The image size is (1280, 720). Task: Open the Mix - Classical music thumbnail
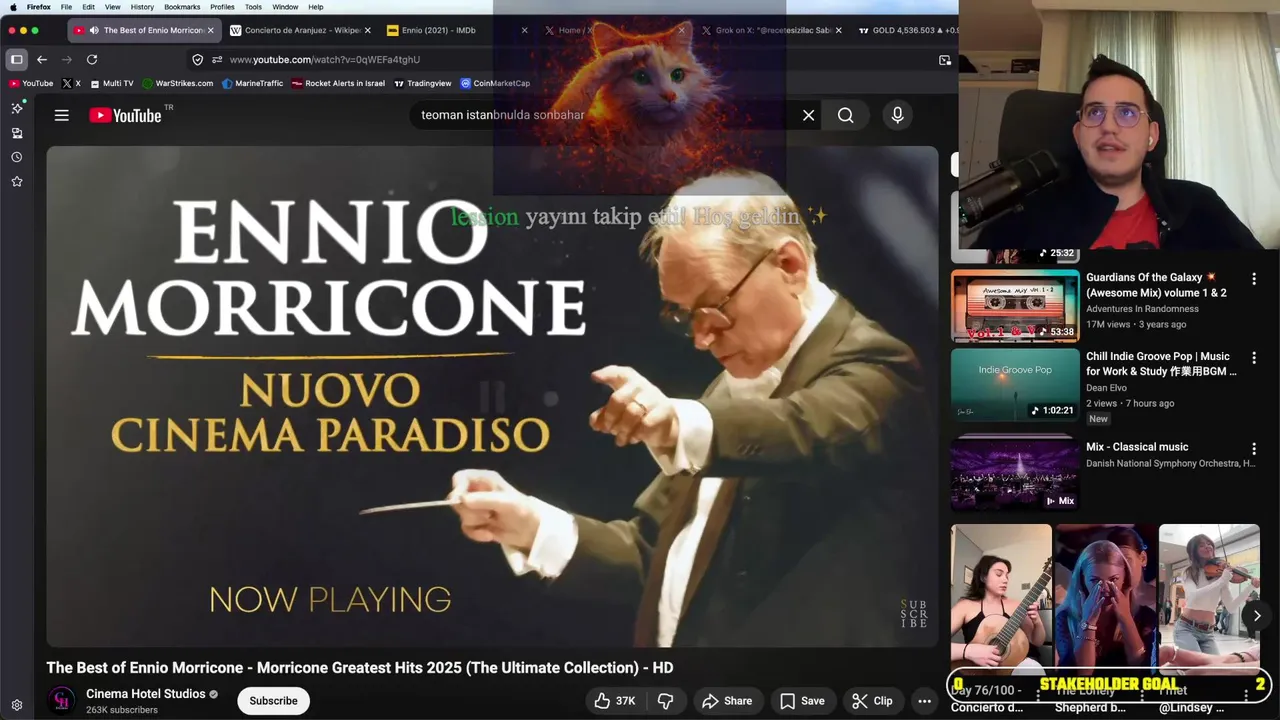(x=1015, y=475)
